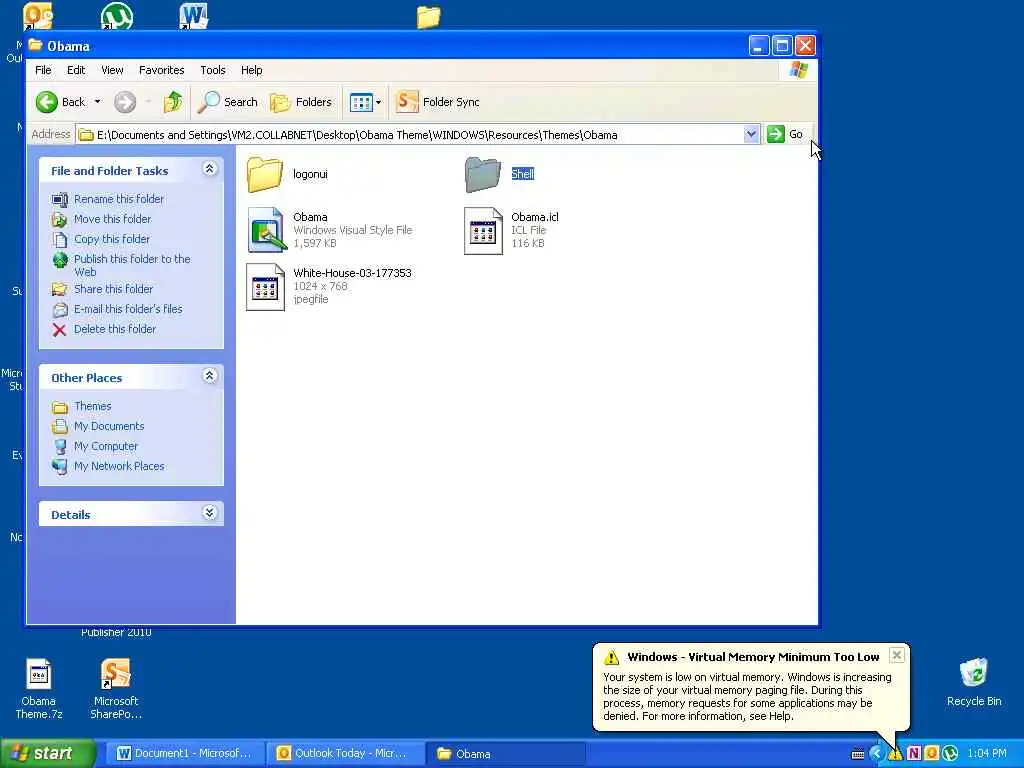Open the Views dropdown button
The image size is (1024, 768).
[x=365, y=102]
